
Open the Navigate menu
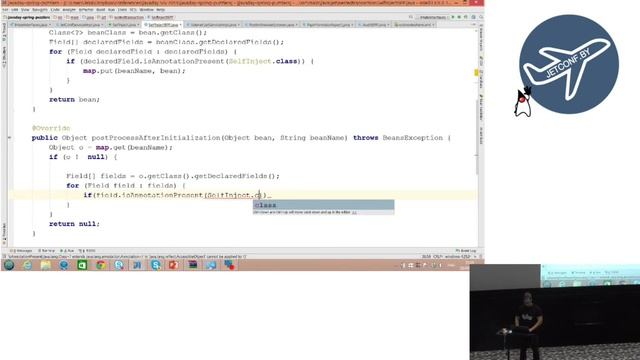[40, 9]
